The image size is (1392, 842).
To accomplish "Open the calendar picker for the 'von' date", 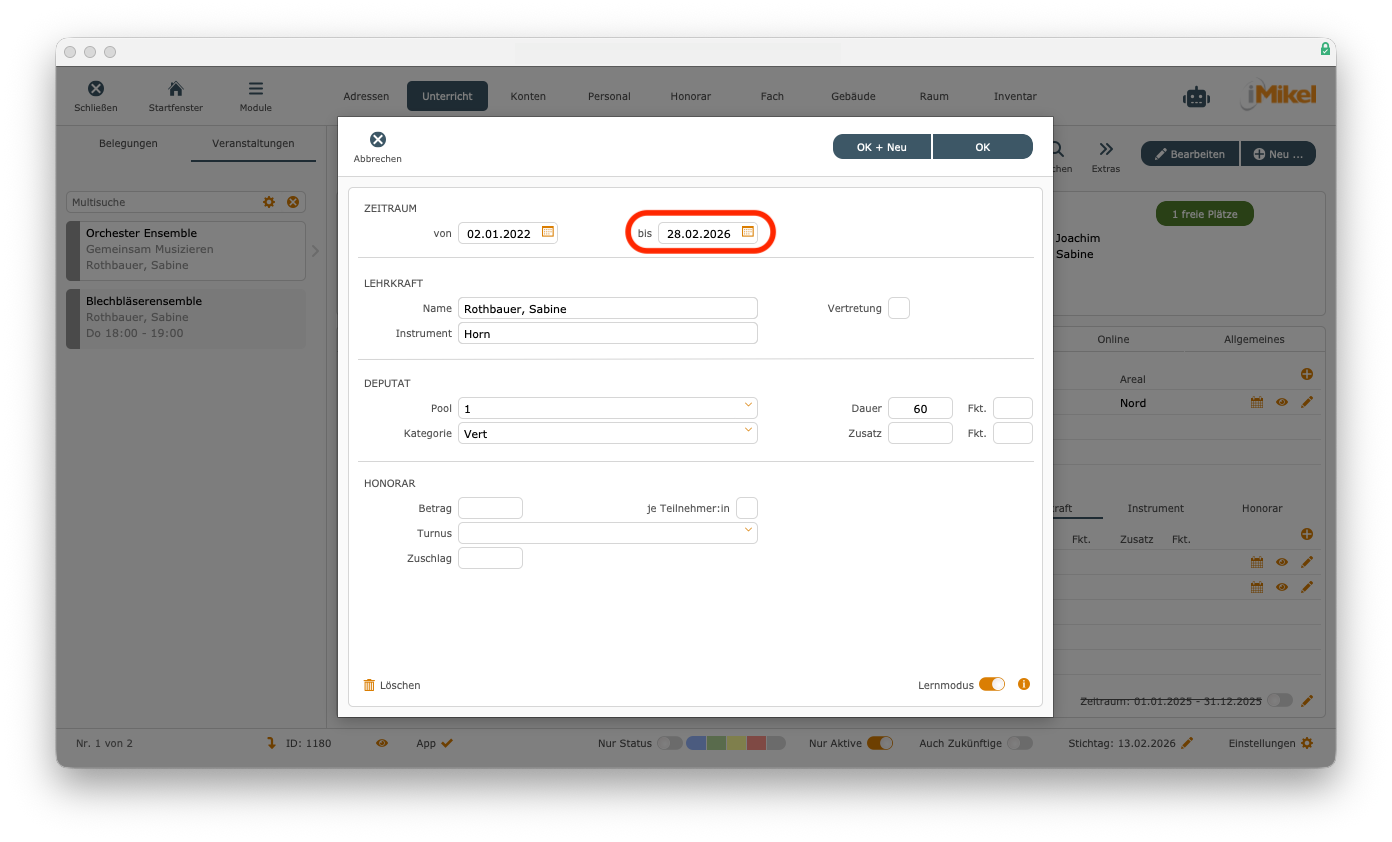I will click(x=547, y=232).
